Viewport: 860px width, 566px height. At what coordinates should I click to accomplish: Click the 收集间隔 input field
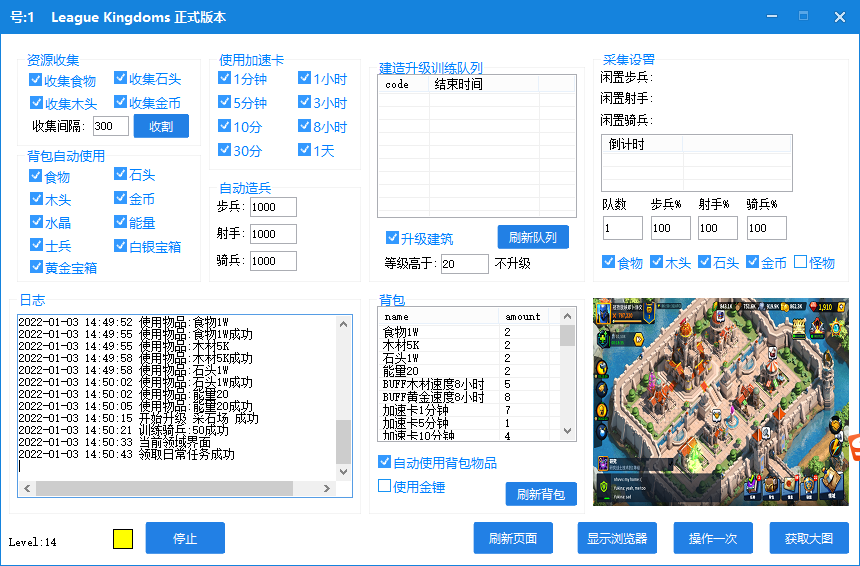110,126
